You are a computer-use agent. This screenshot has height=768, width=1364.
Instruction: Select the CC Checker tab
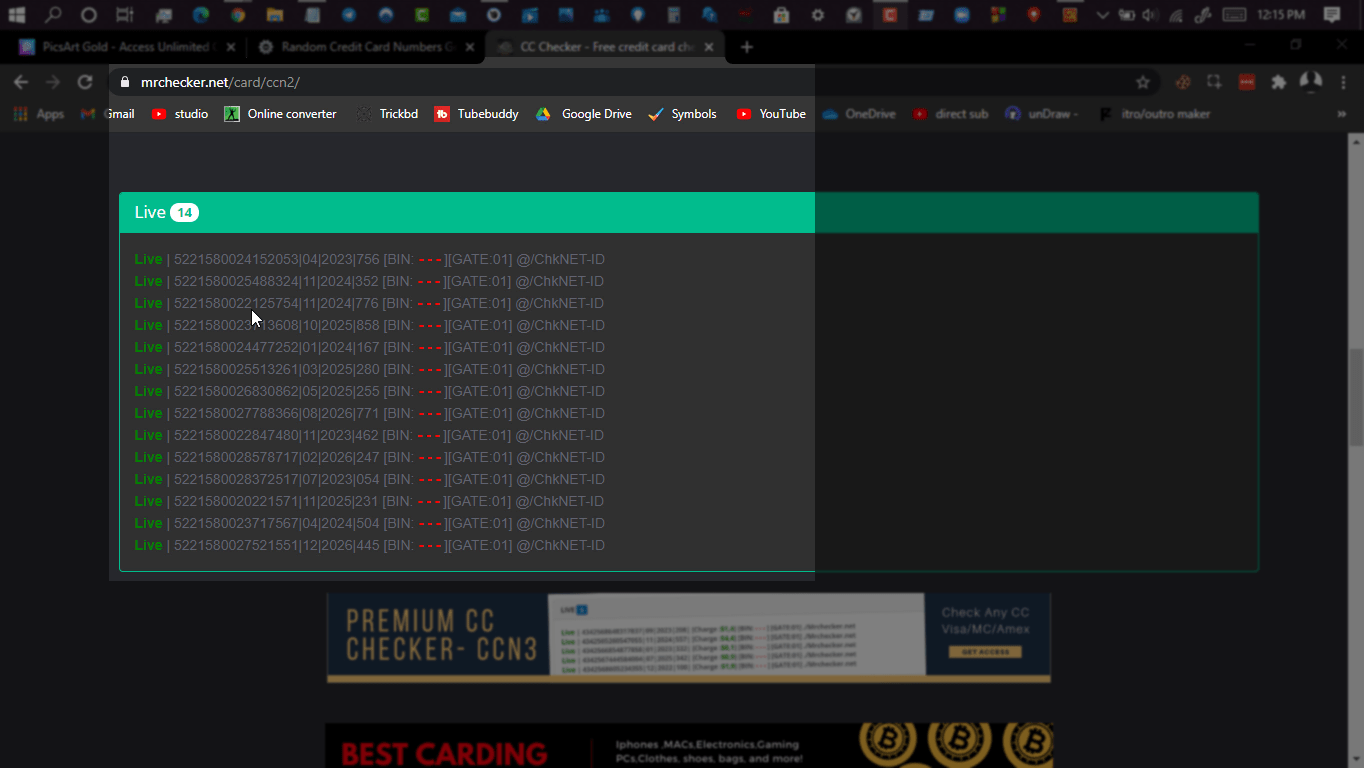(606, 47)
